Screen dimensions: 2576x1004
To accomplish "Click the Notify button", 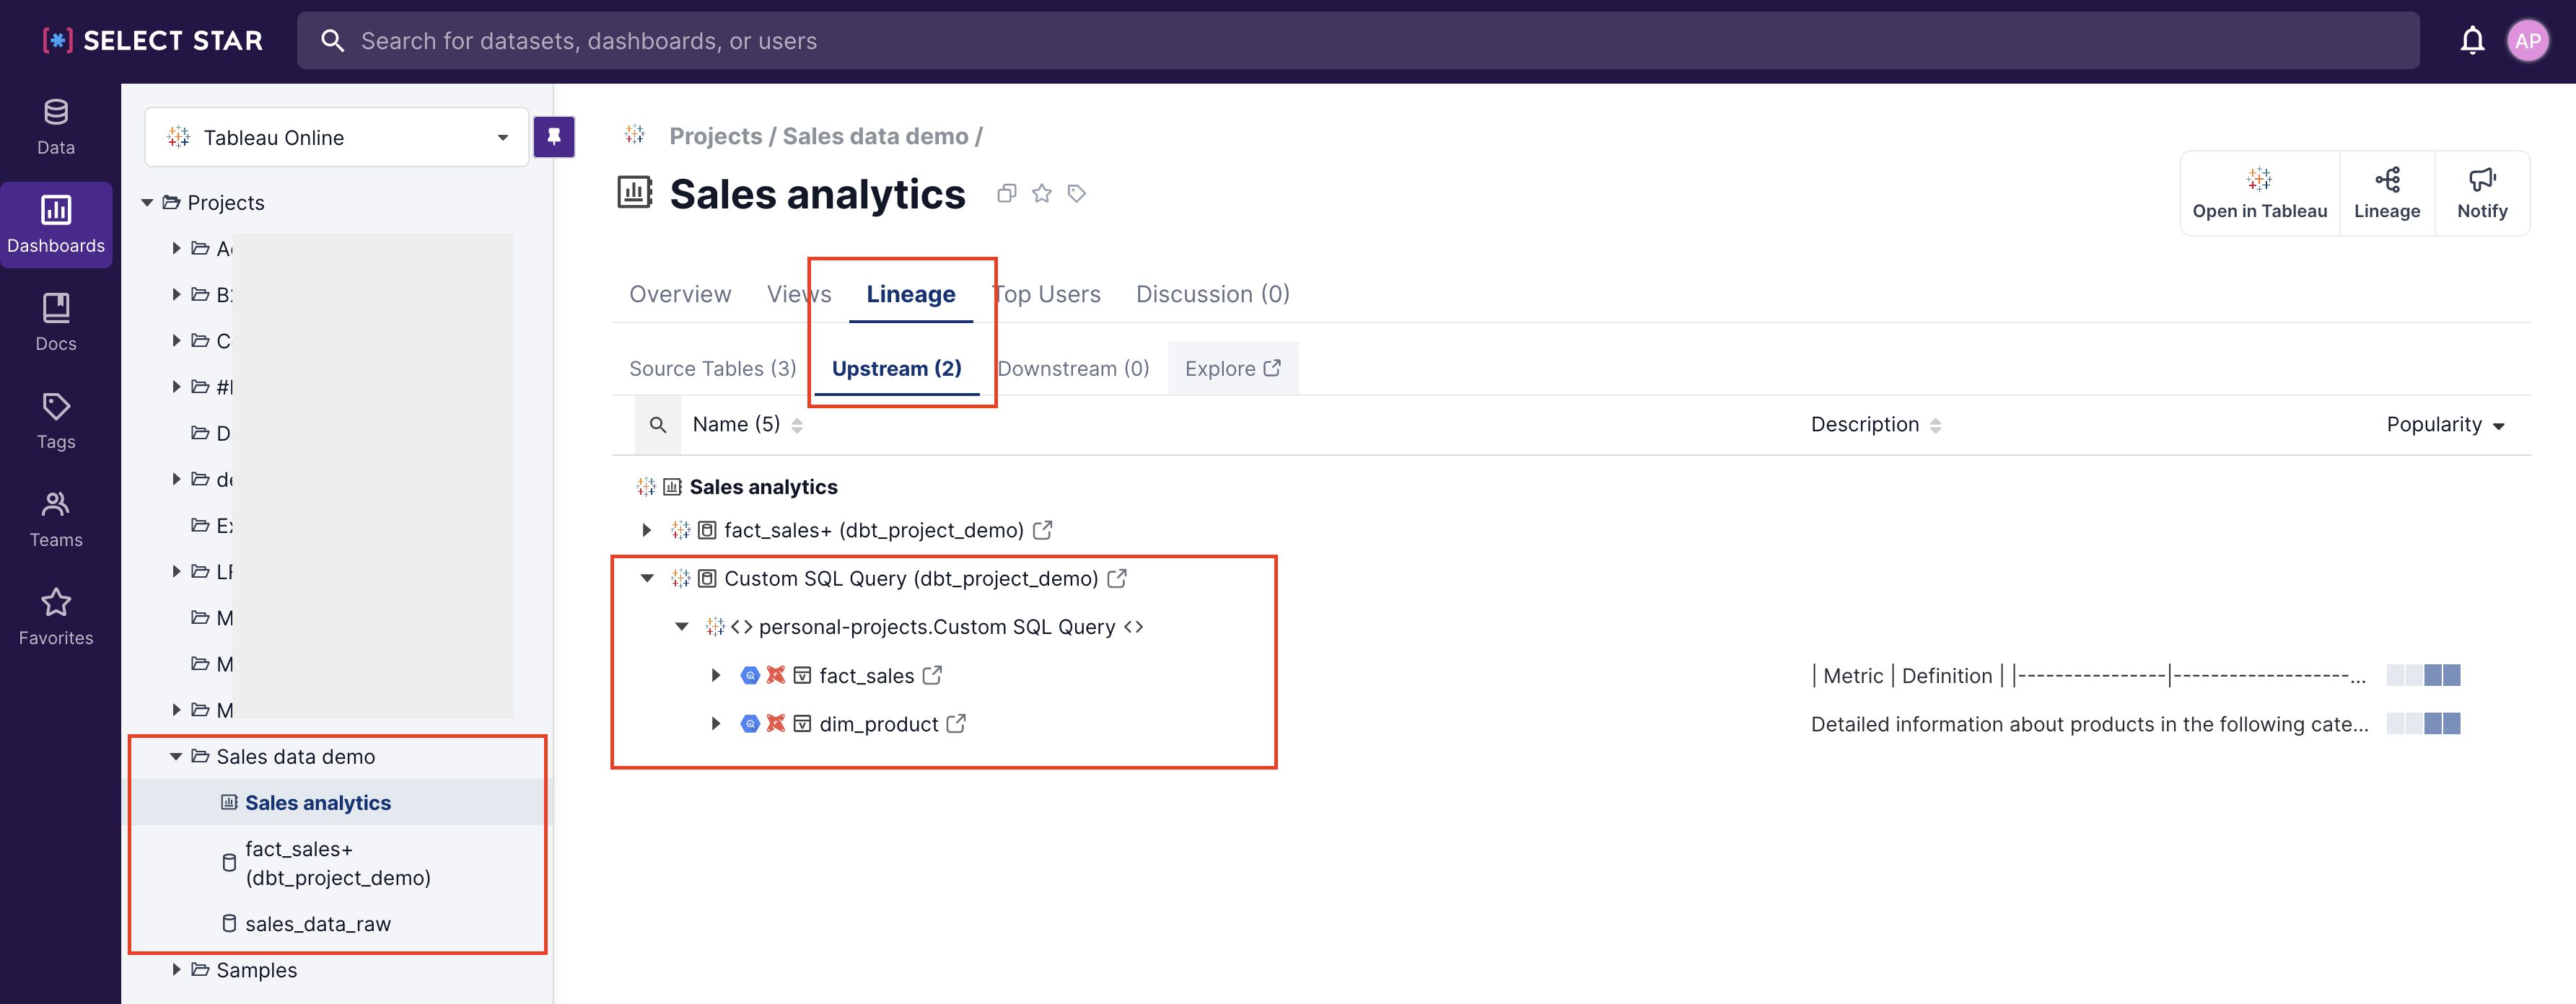I will click(x=2481, y=193).
